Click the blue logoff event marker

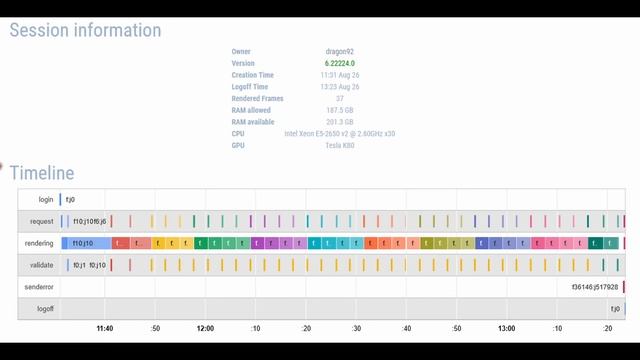624,309
